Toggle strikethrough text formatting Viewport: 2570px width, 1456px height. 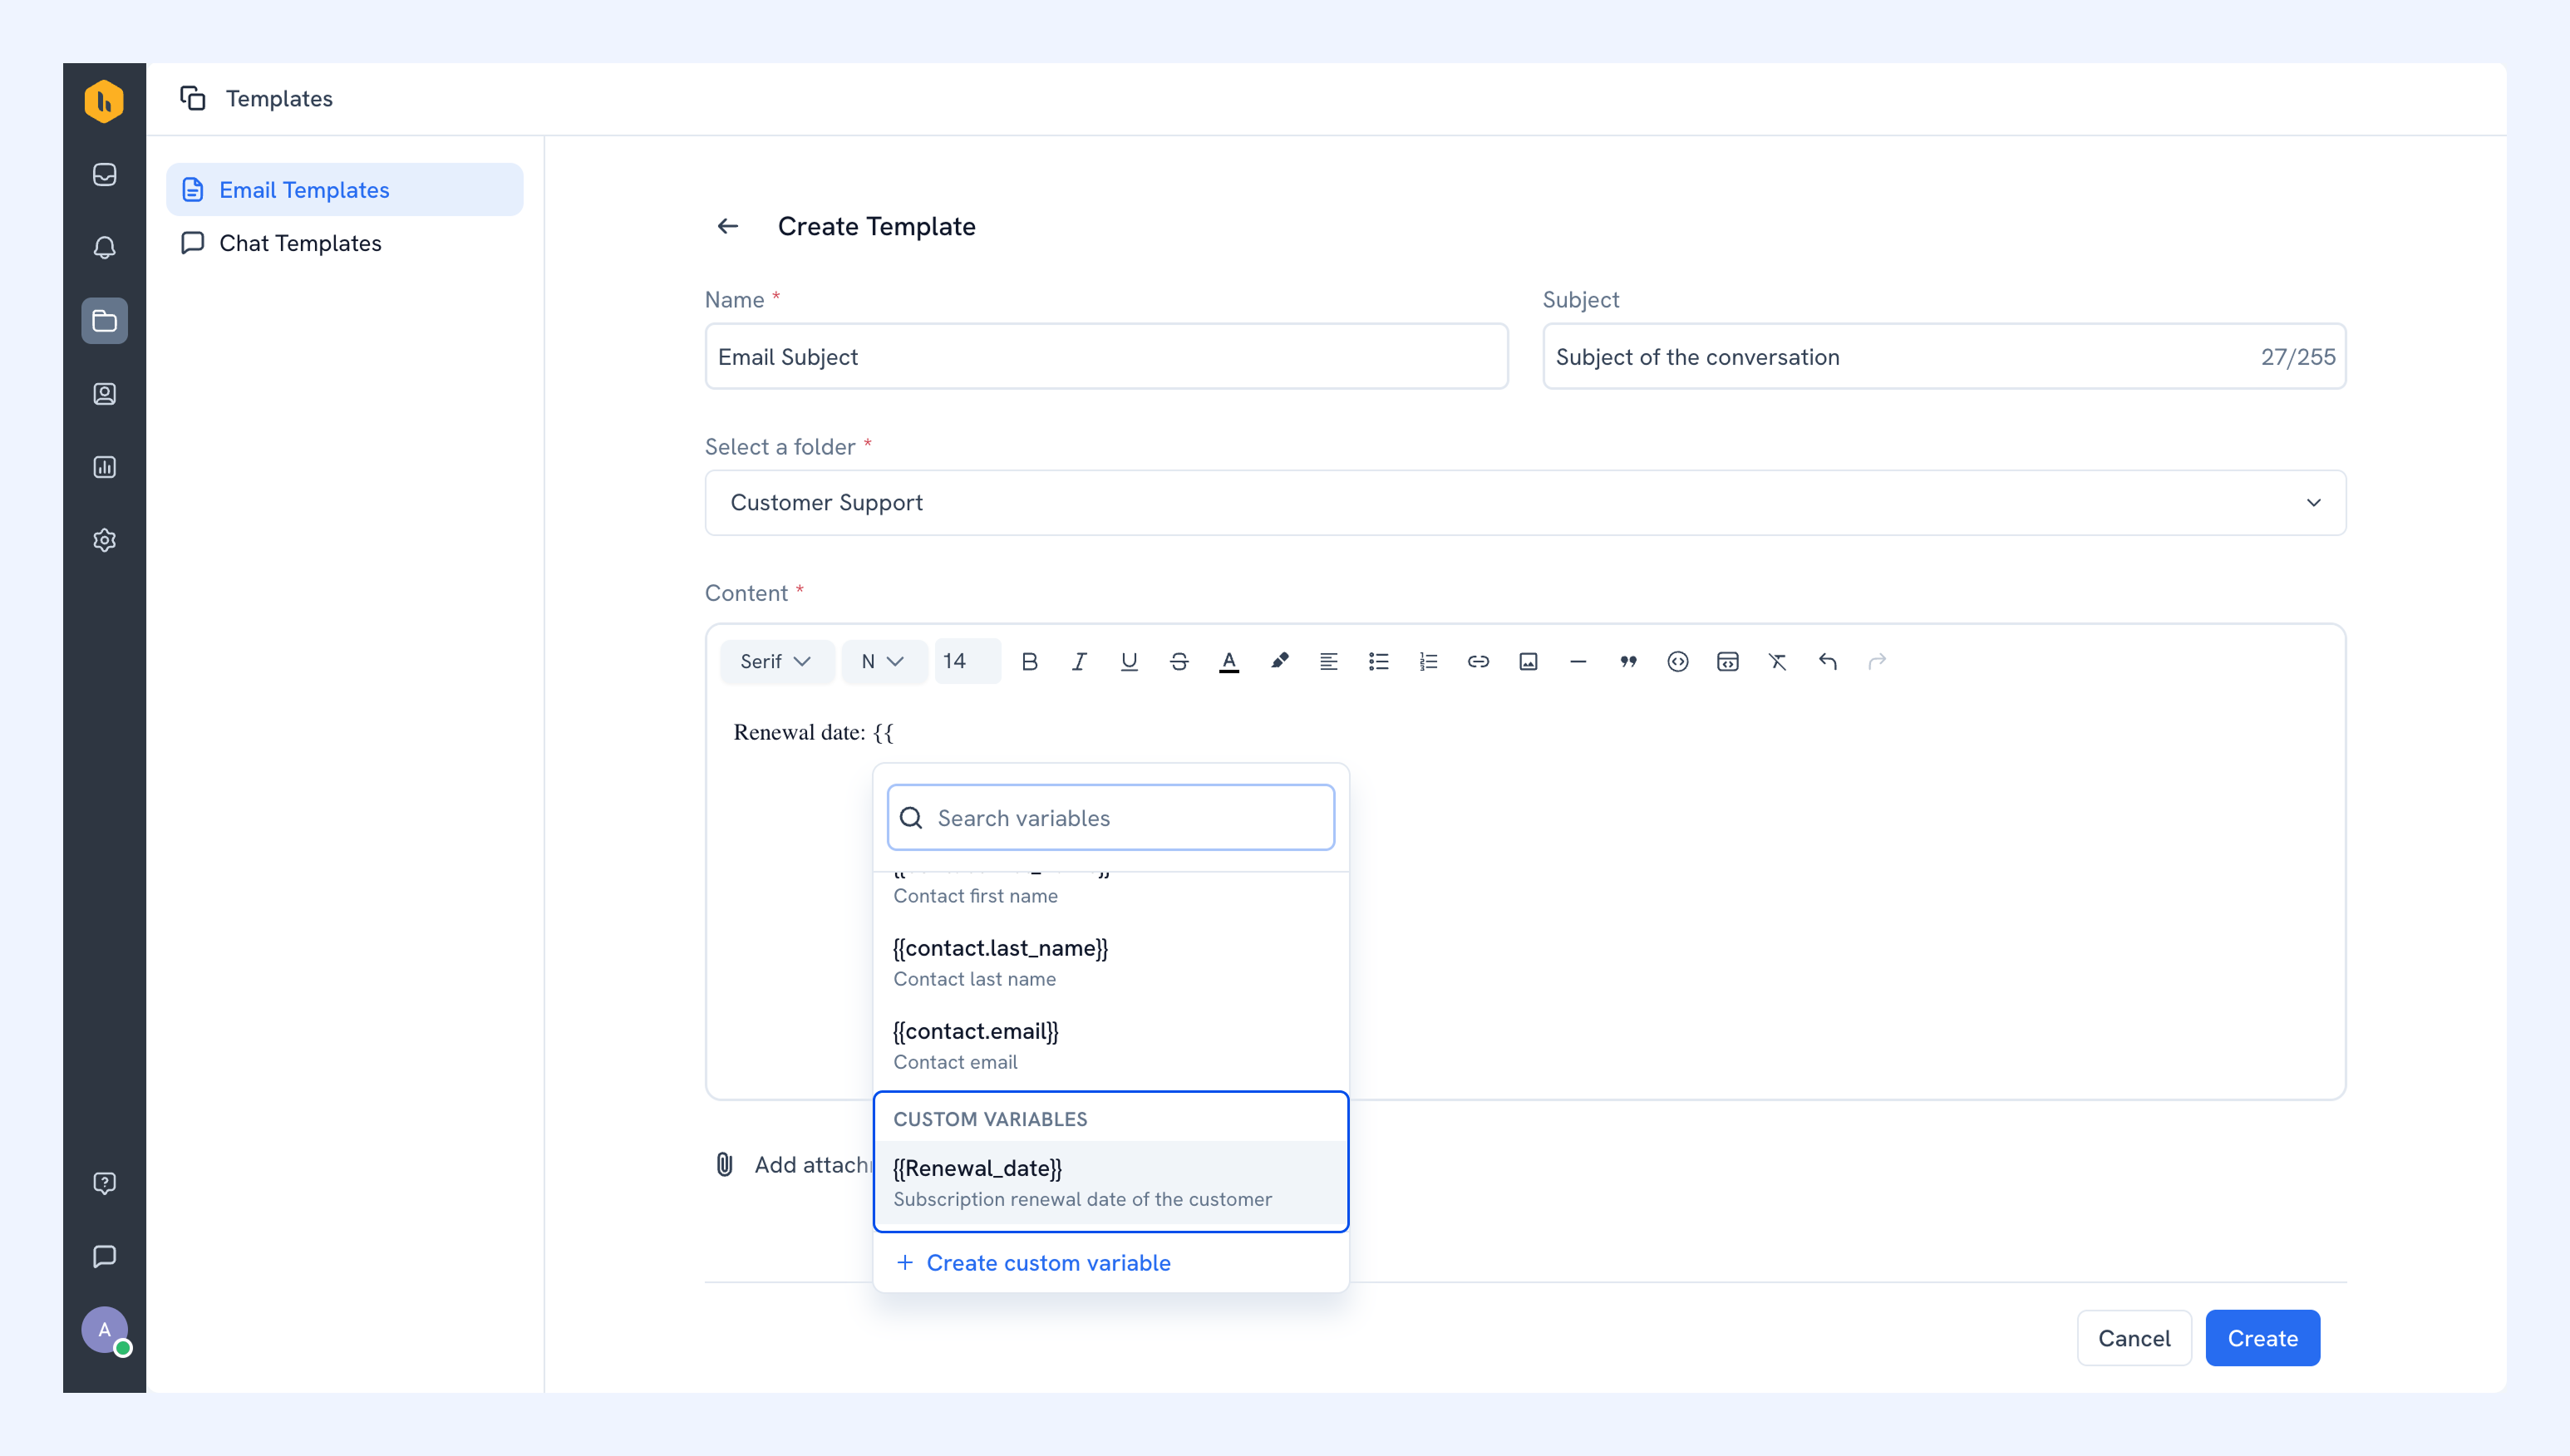(x=1179, y=661)
